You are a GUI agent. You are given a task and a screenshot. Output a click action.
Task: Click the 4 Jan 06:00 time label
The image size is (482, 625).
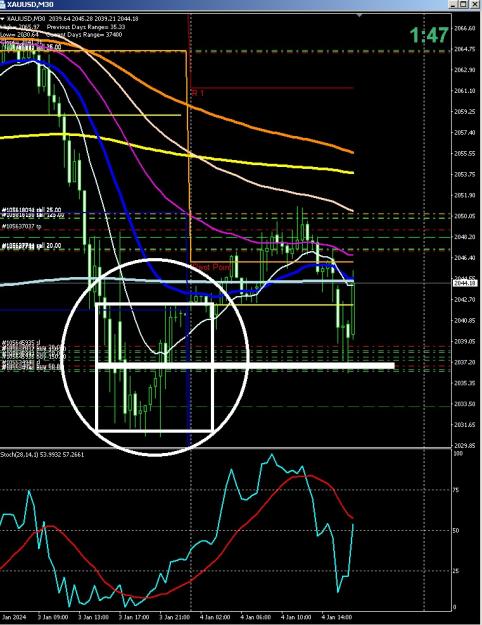(x=256, y=617)
